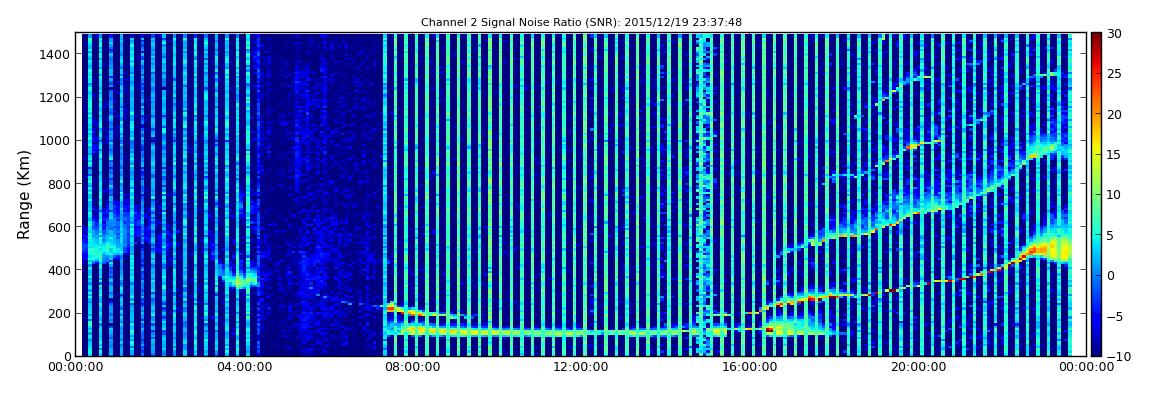Click the '12:00:00' time axis label
The height and width of the screenshot is (407, 1150).
tap(579, 367)
